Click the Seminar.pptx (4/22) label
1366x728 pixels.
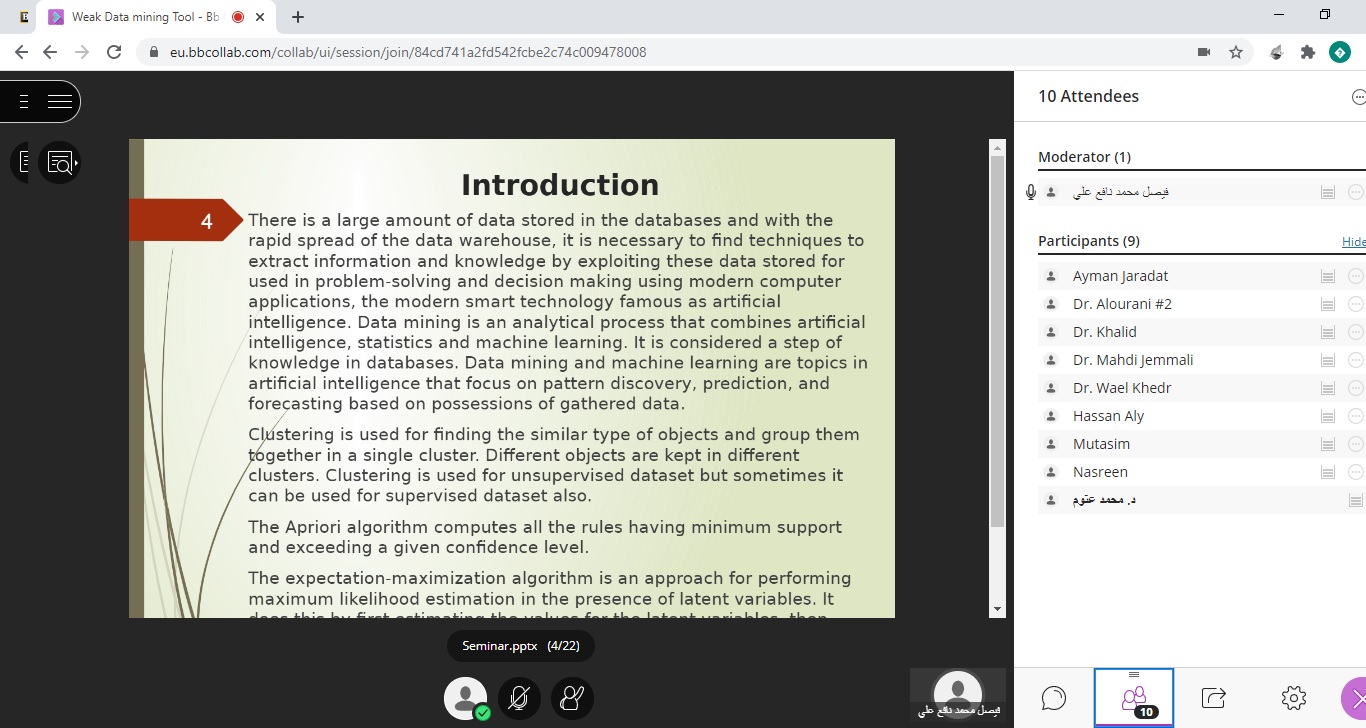click(x=520, y=647)
